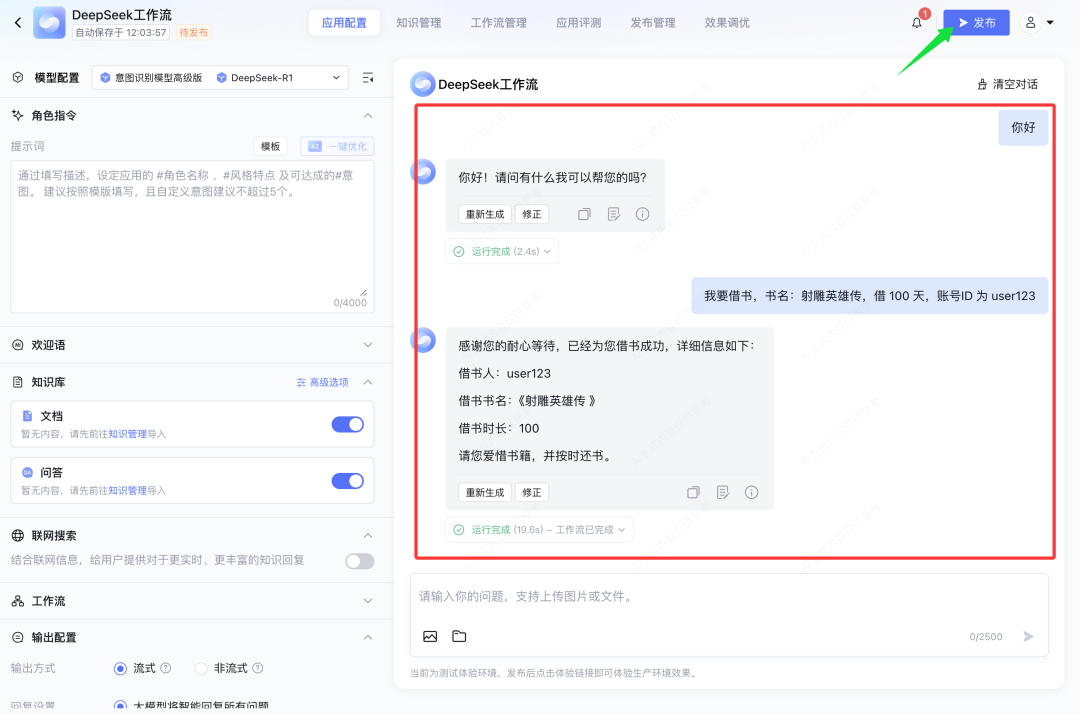Open the notes icon on greeting reply
This screenshot has height=714, width=1080.
[614, 214]
